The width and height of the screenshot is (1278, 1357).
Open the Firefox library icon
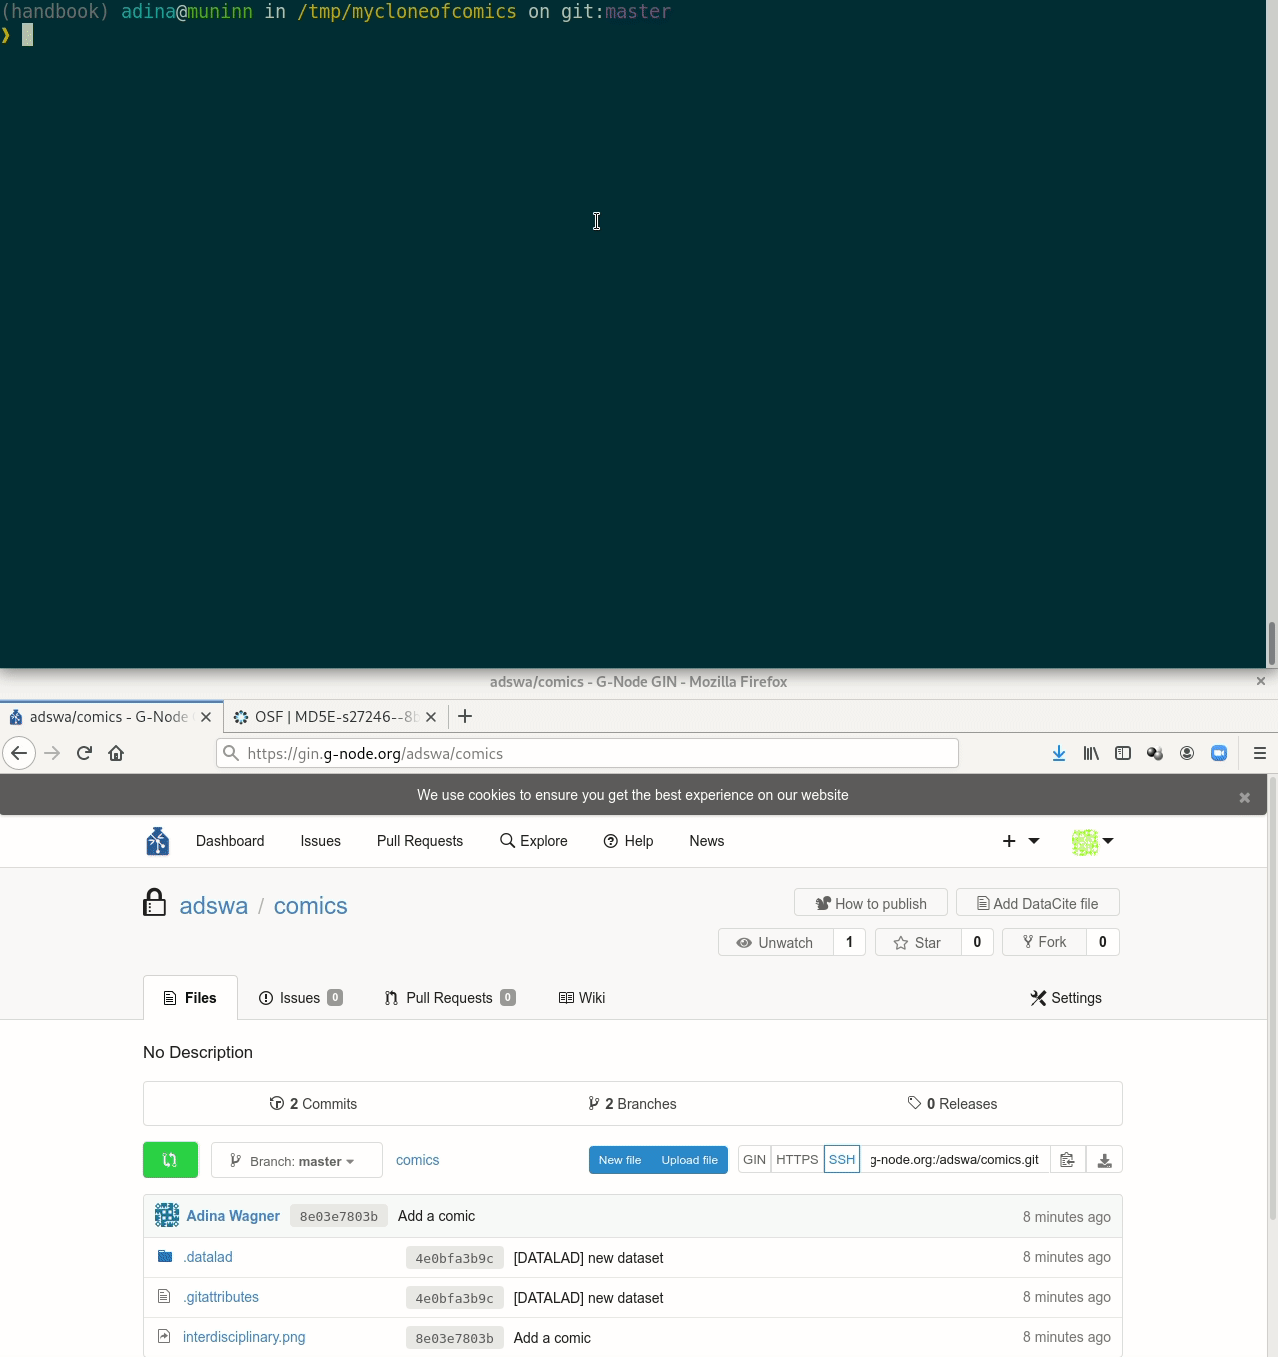1091,753
